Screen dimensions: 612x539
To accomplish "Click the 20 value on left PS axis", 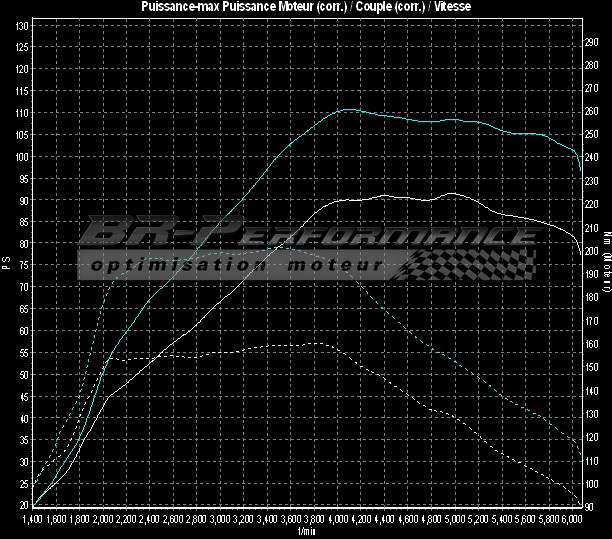I will click(23, 506).
